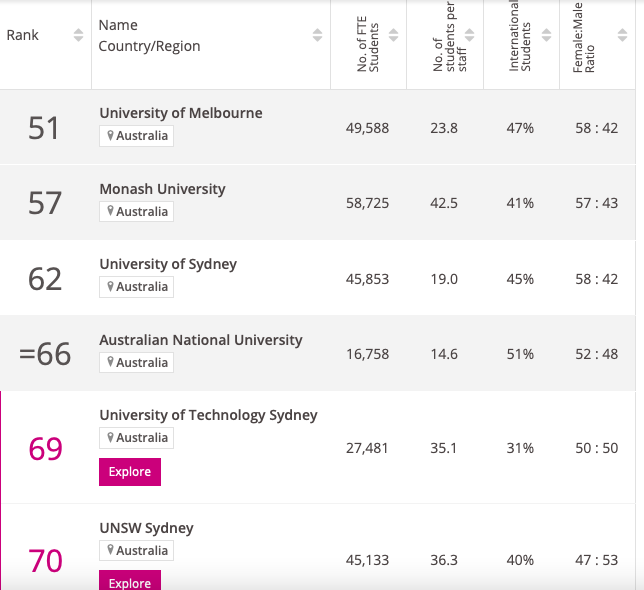
Task: Select ratio value 52 : 48
Action: click(x=597, y=354)
